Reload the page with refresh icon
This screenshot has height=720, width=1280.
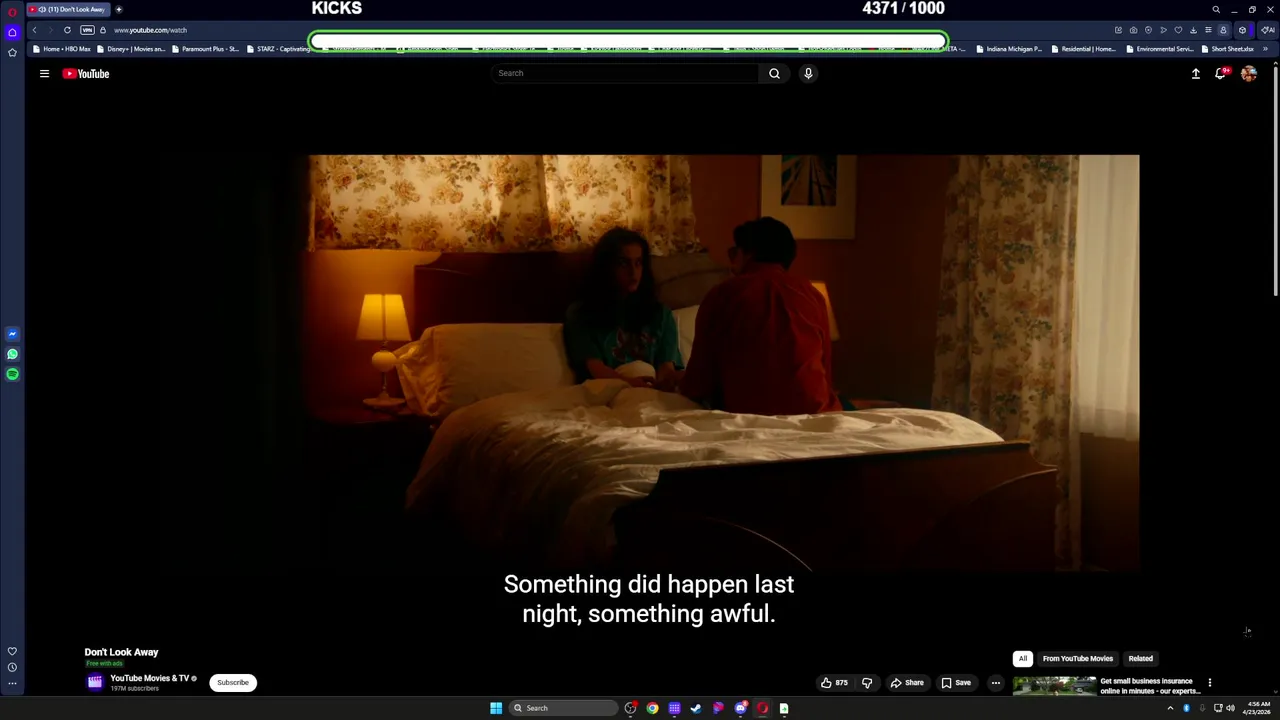click(67, 30)
